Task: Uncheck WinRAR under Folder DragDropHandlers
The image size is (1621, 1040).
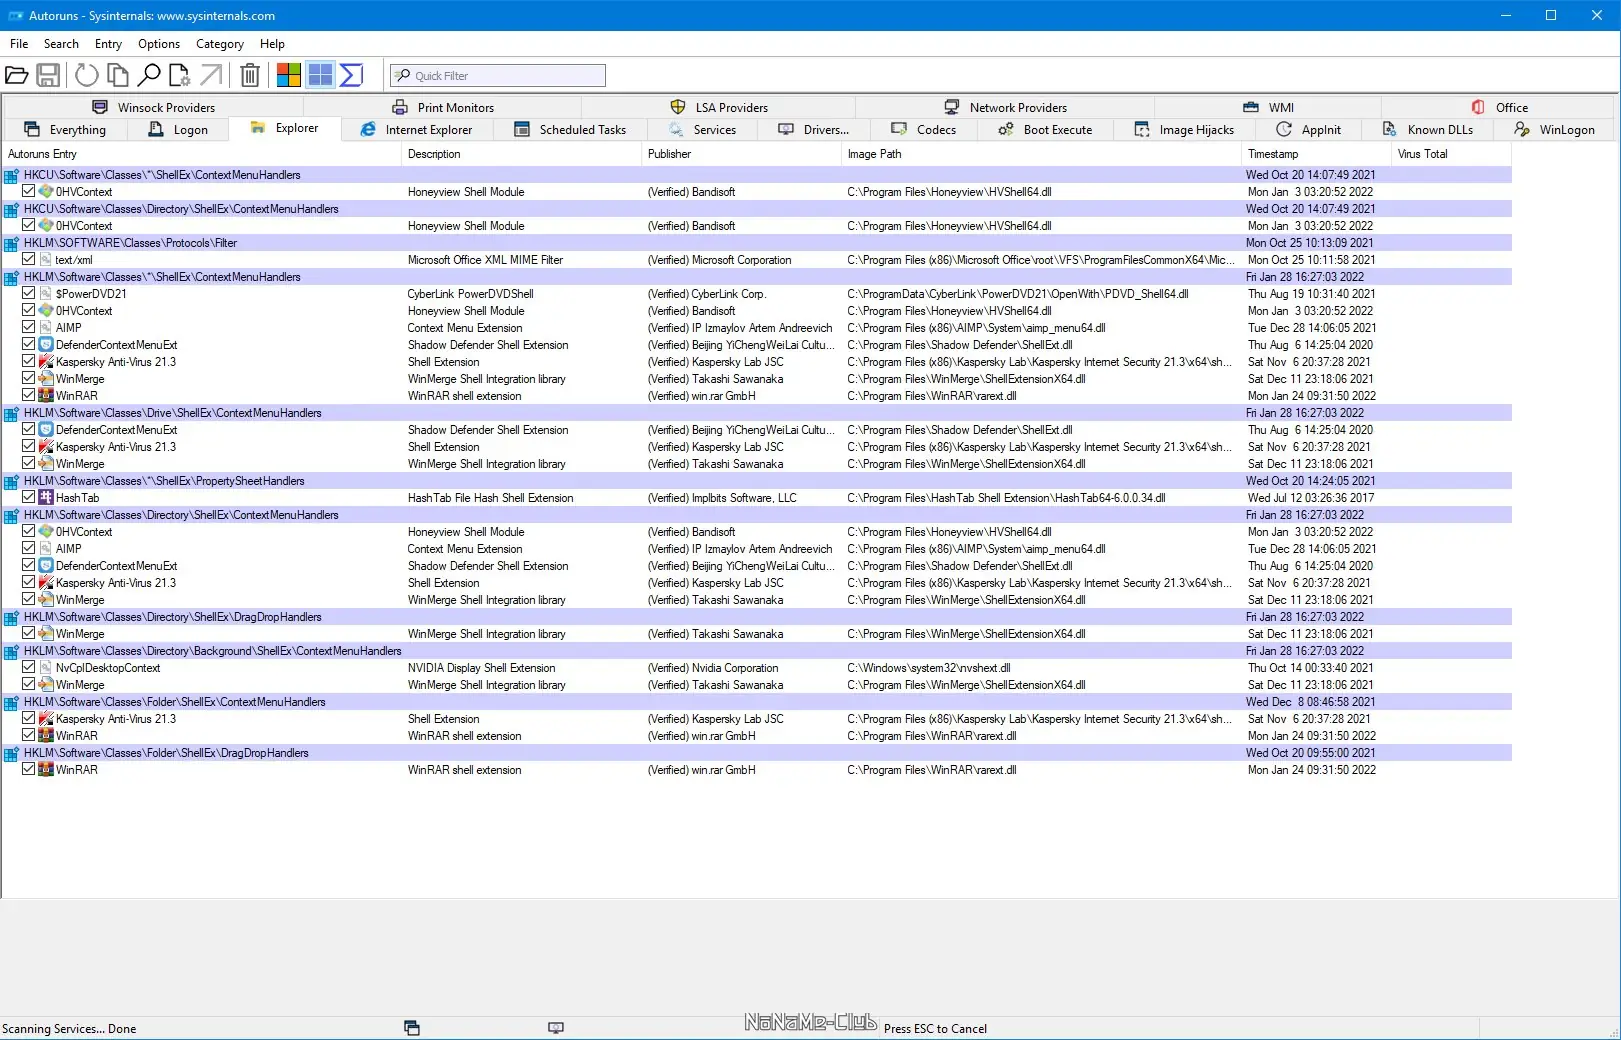Action: 29,770
